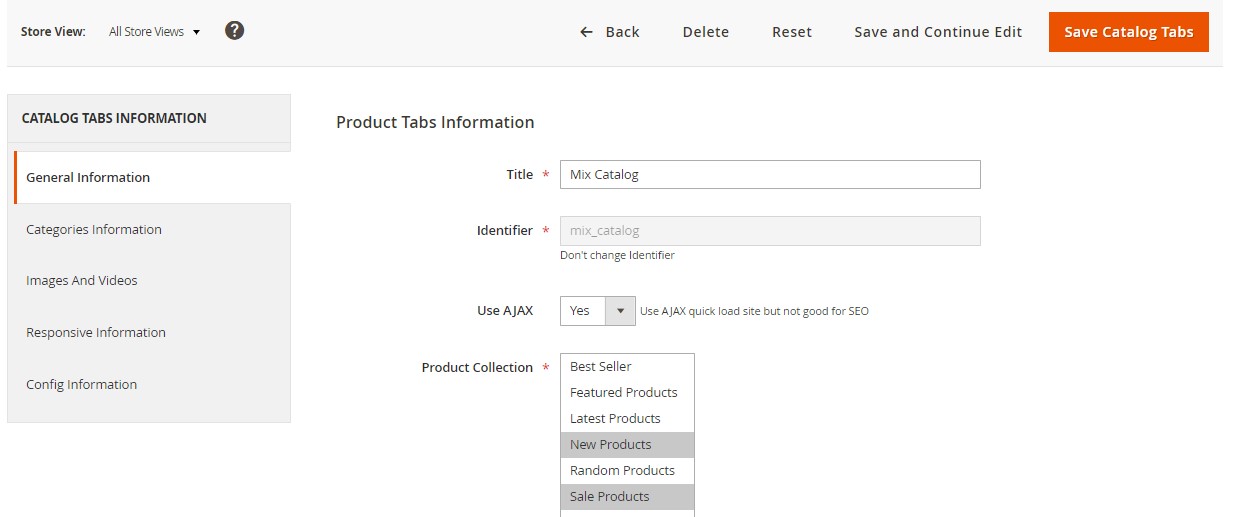Click Save and Continue Edit
Screen dimensions: 1234x517
click(937, 32)
